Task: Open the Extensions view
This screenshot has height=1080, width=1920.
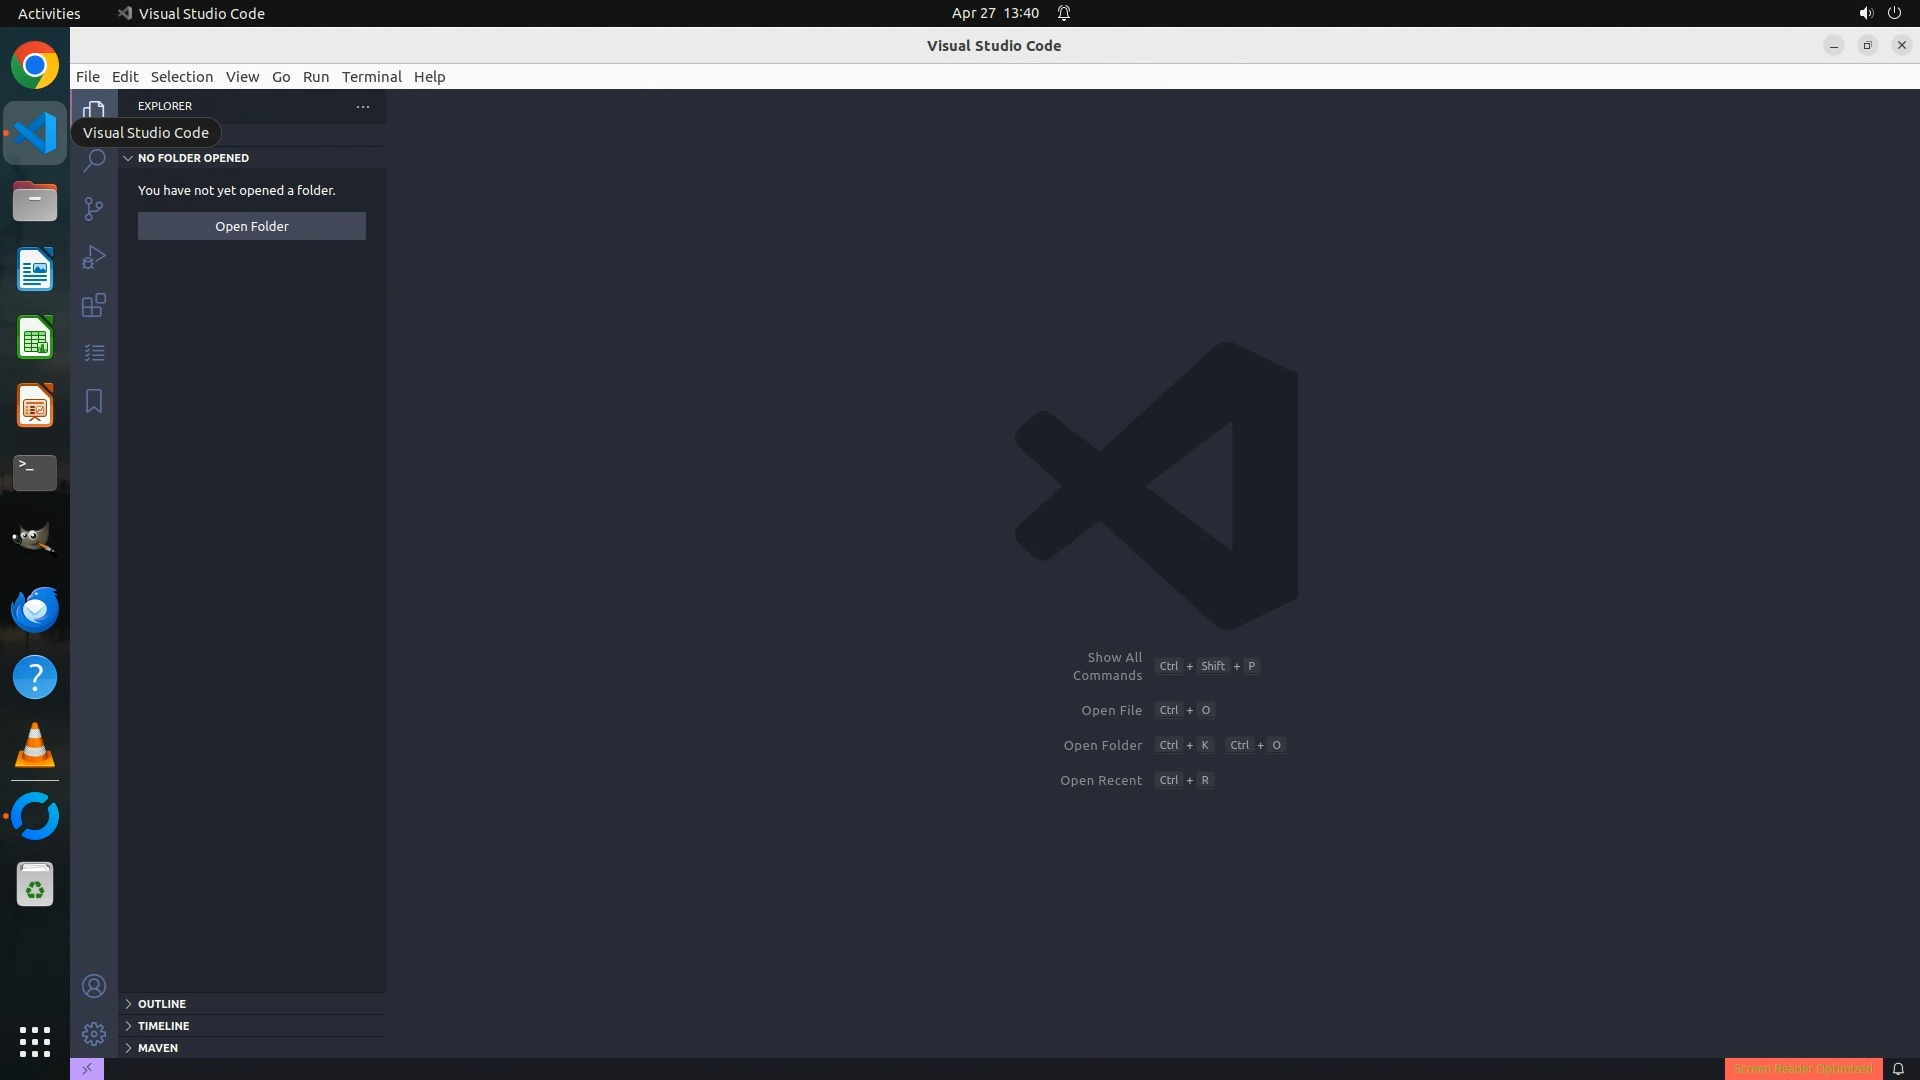Action: pos(94,305)
